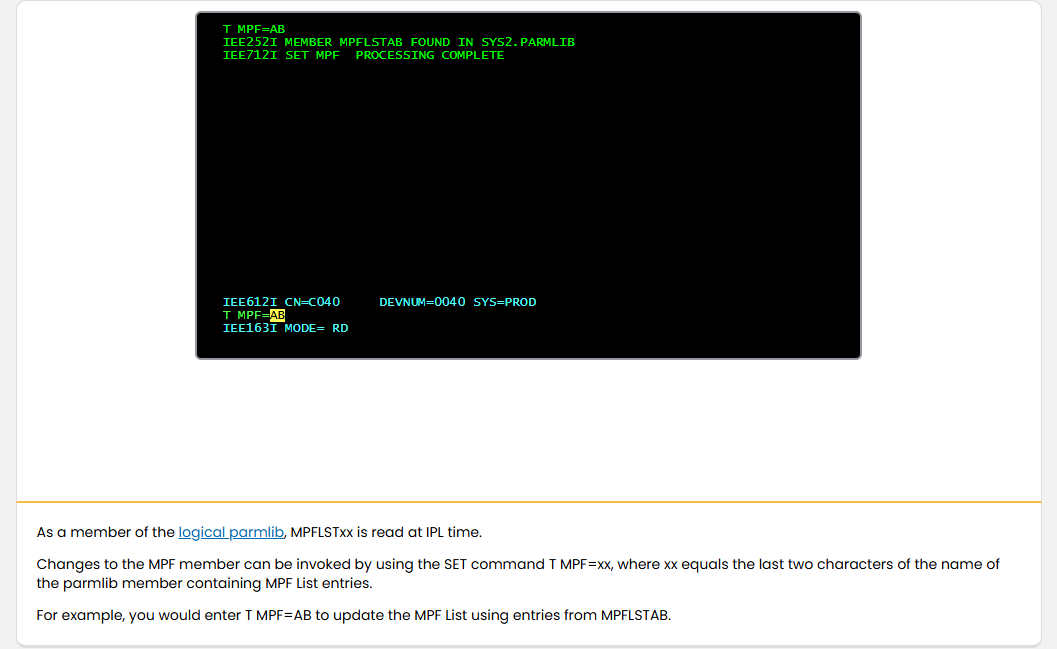
Task: Click the IEE612I CN=C040 status text
Action: coord(281,302)
